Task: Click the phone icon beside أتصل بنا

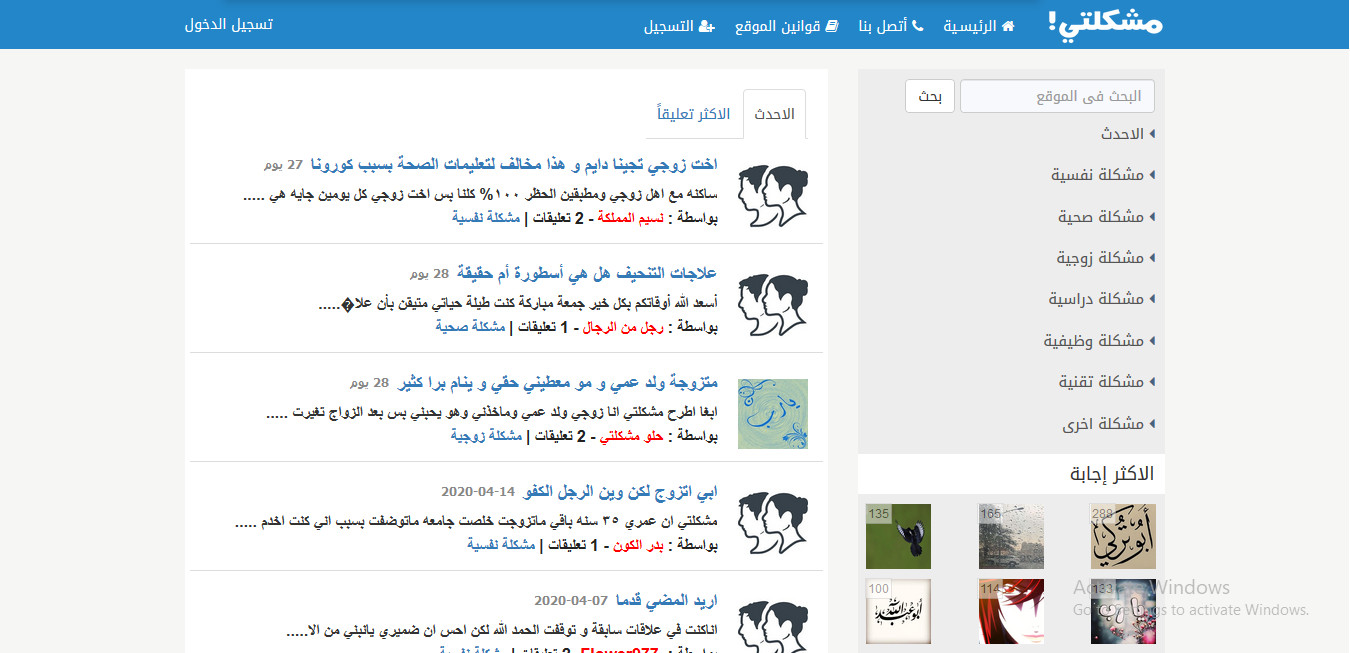Action: (918, 26)
